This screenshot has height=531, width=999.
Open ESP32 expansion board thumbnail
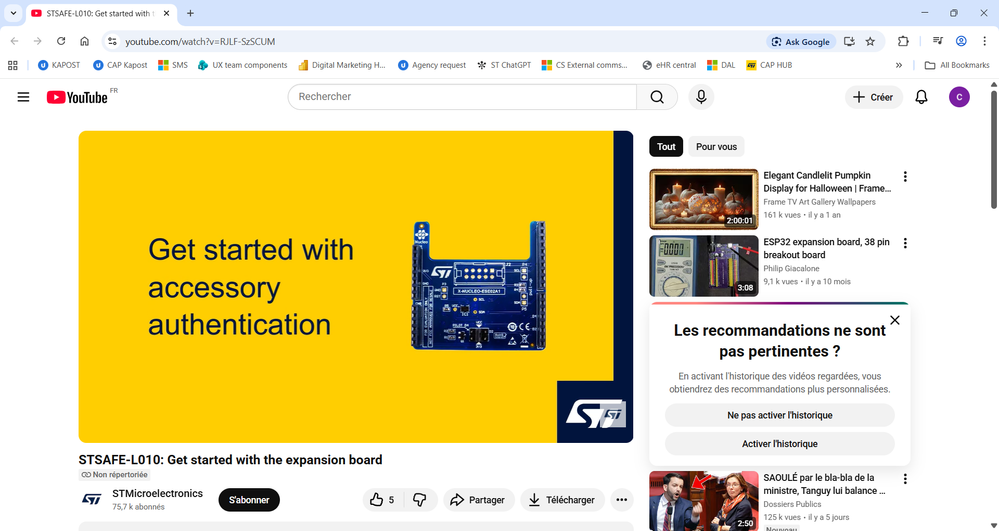pyautogui.click(x=703, y=266)
